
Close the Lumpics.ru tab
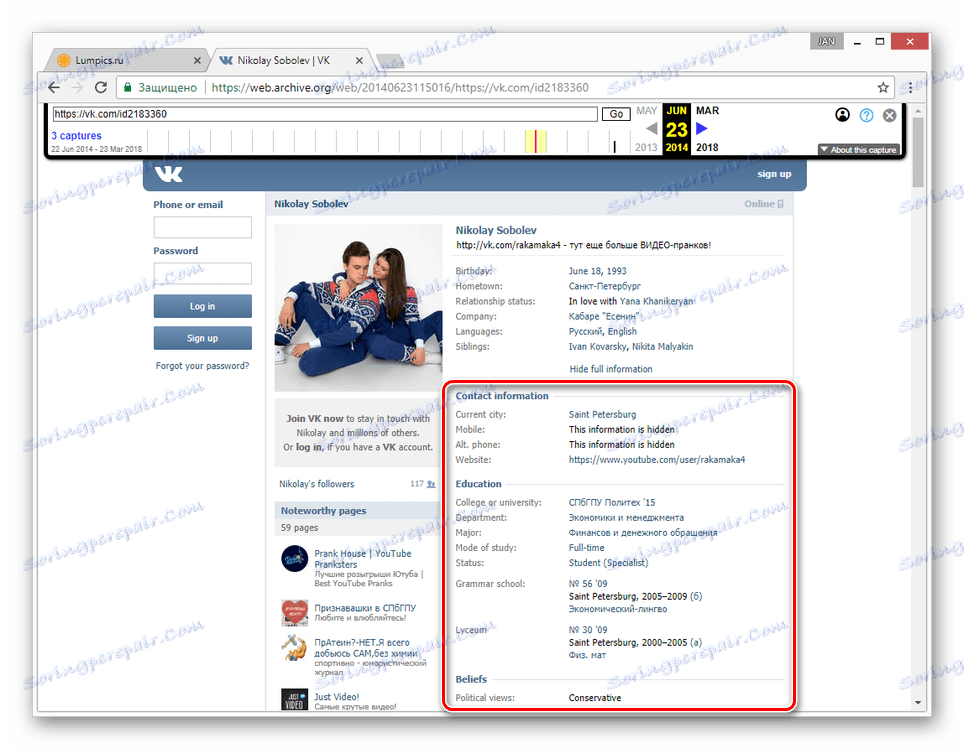click(x=197, y=60)
